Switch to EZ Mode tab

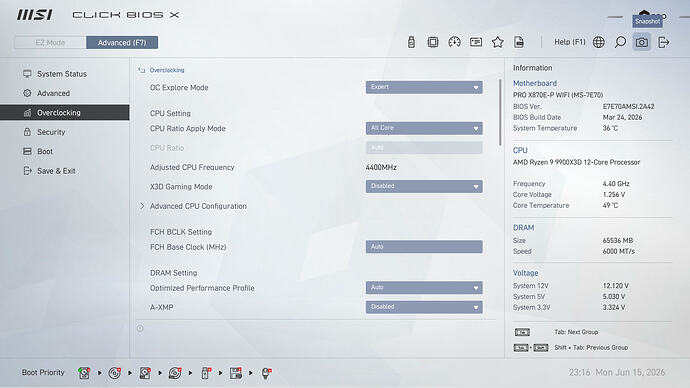[50, 43]
